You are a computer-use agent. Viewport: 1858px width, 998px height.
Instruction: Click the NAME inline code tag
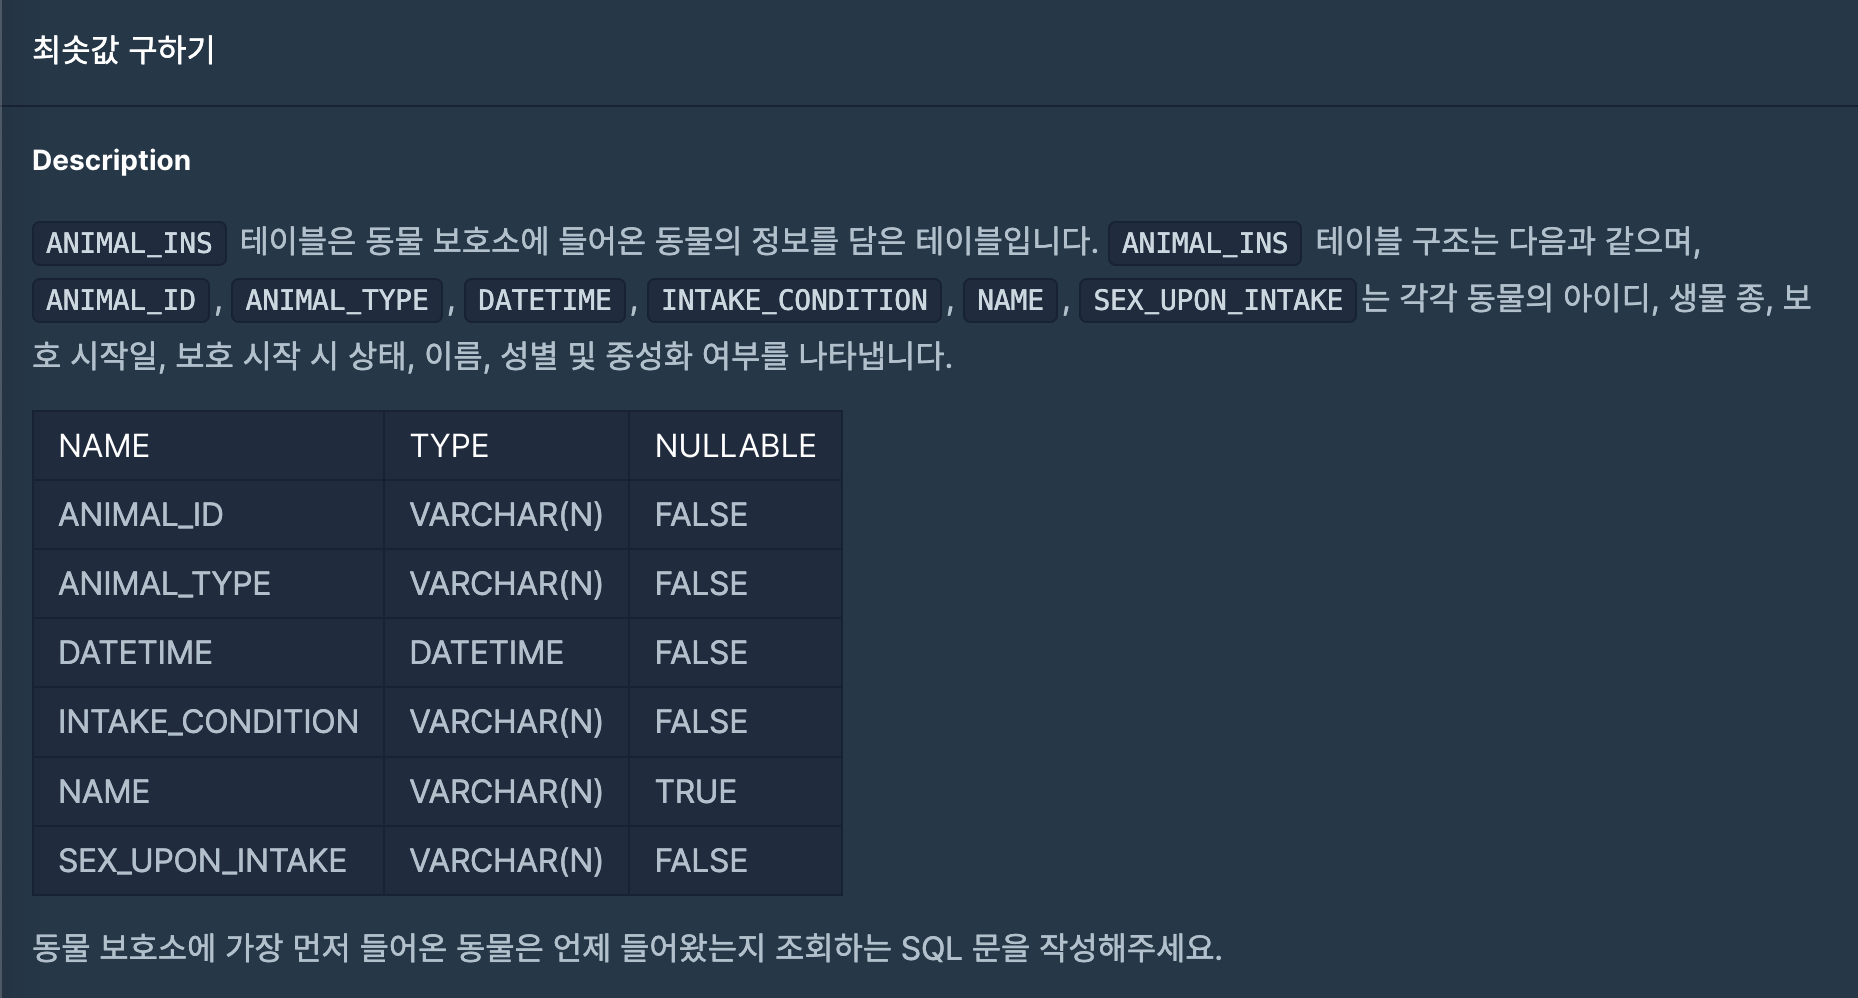pos(1010,300)
